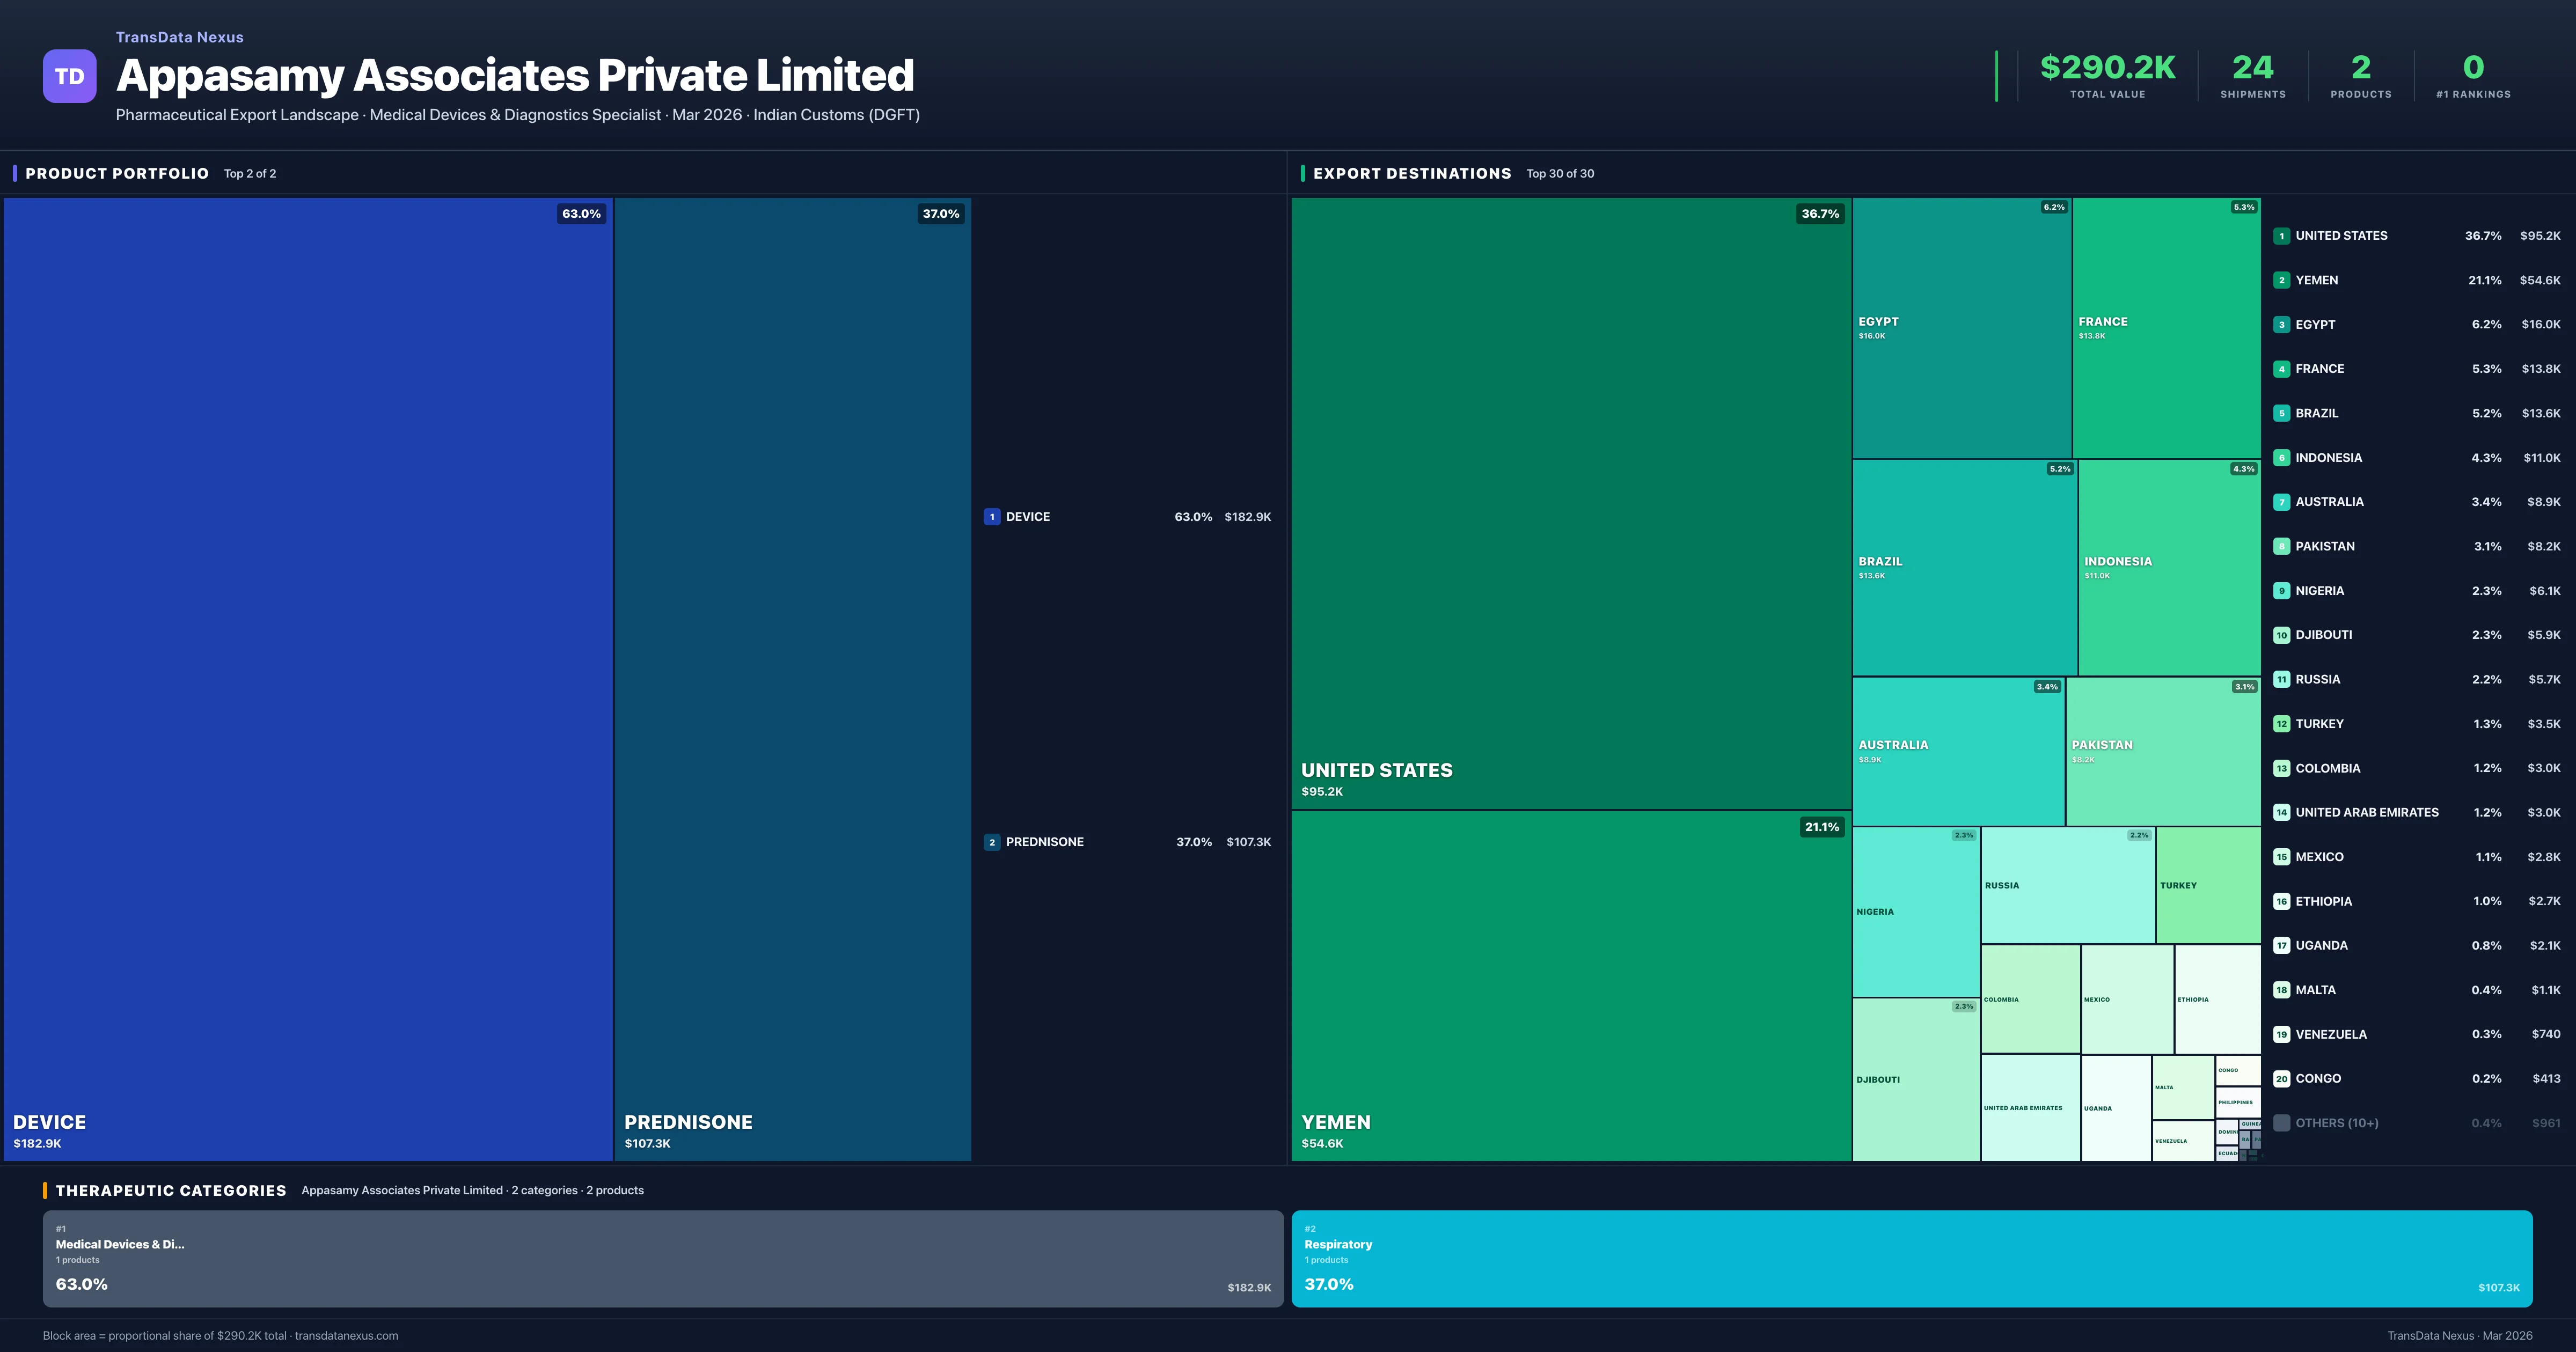Click the rank 1 badge beside DEVICE

(992, 517)
